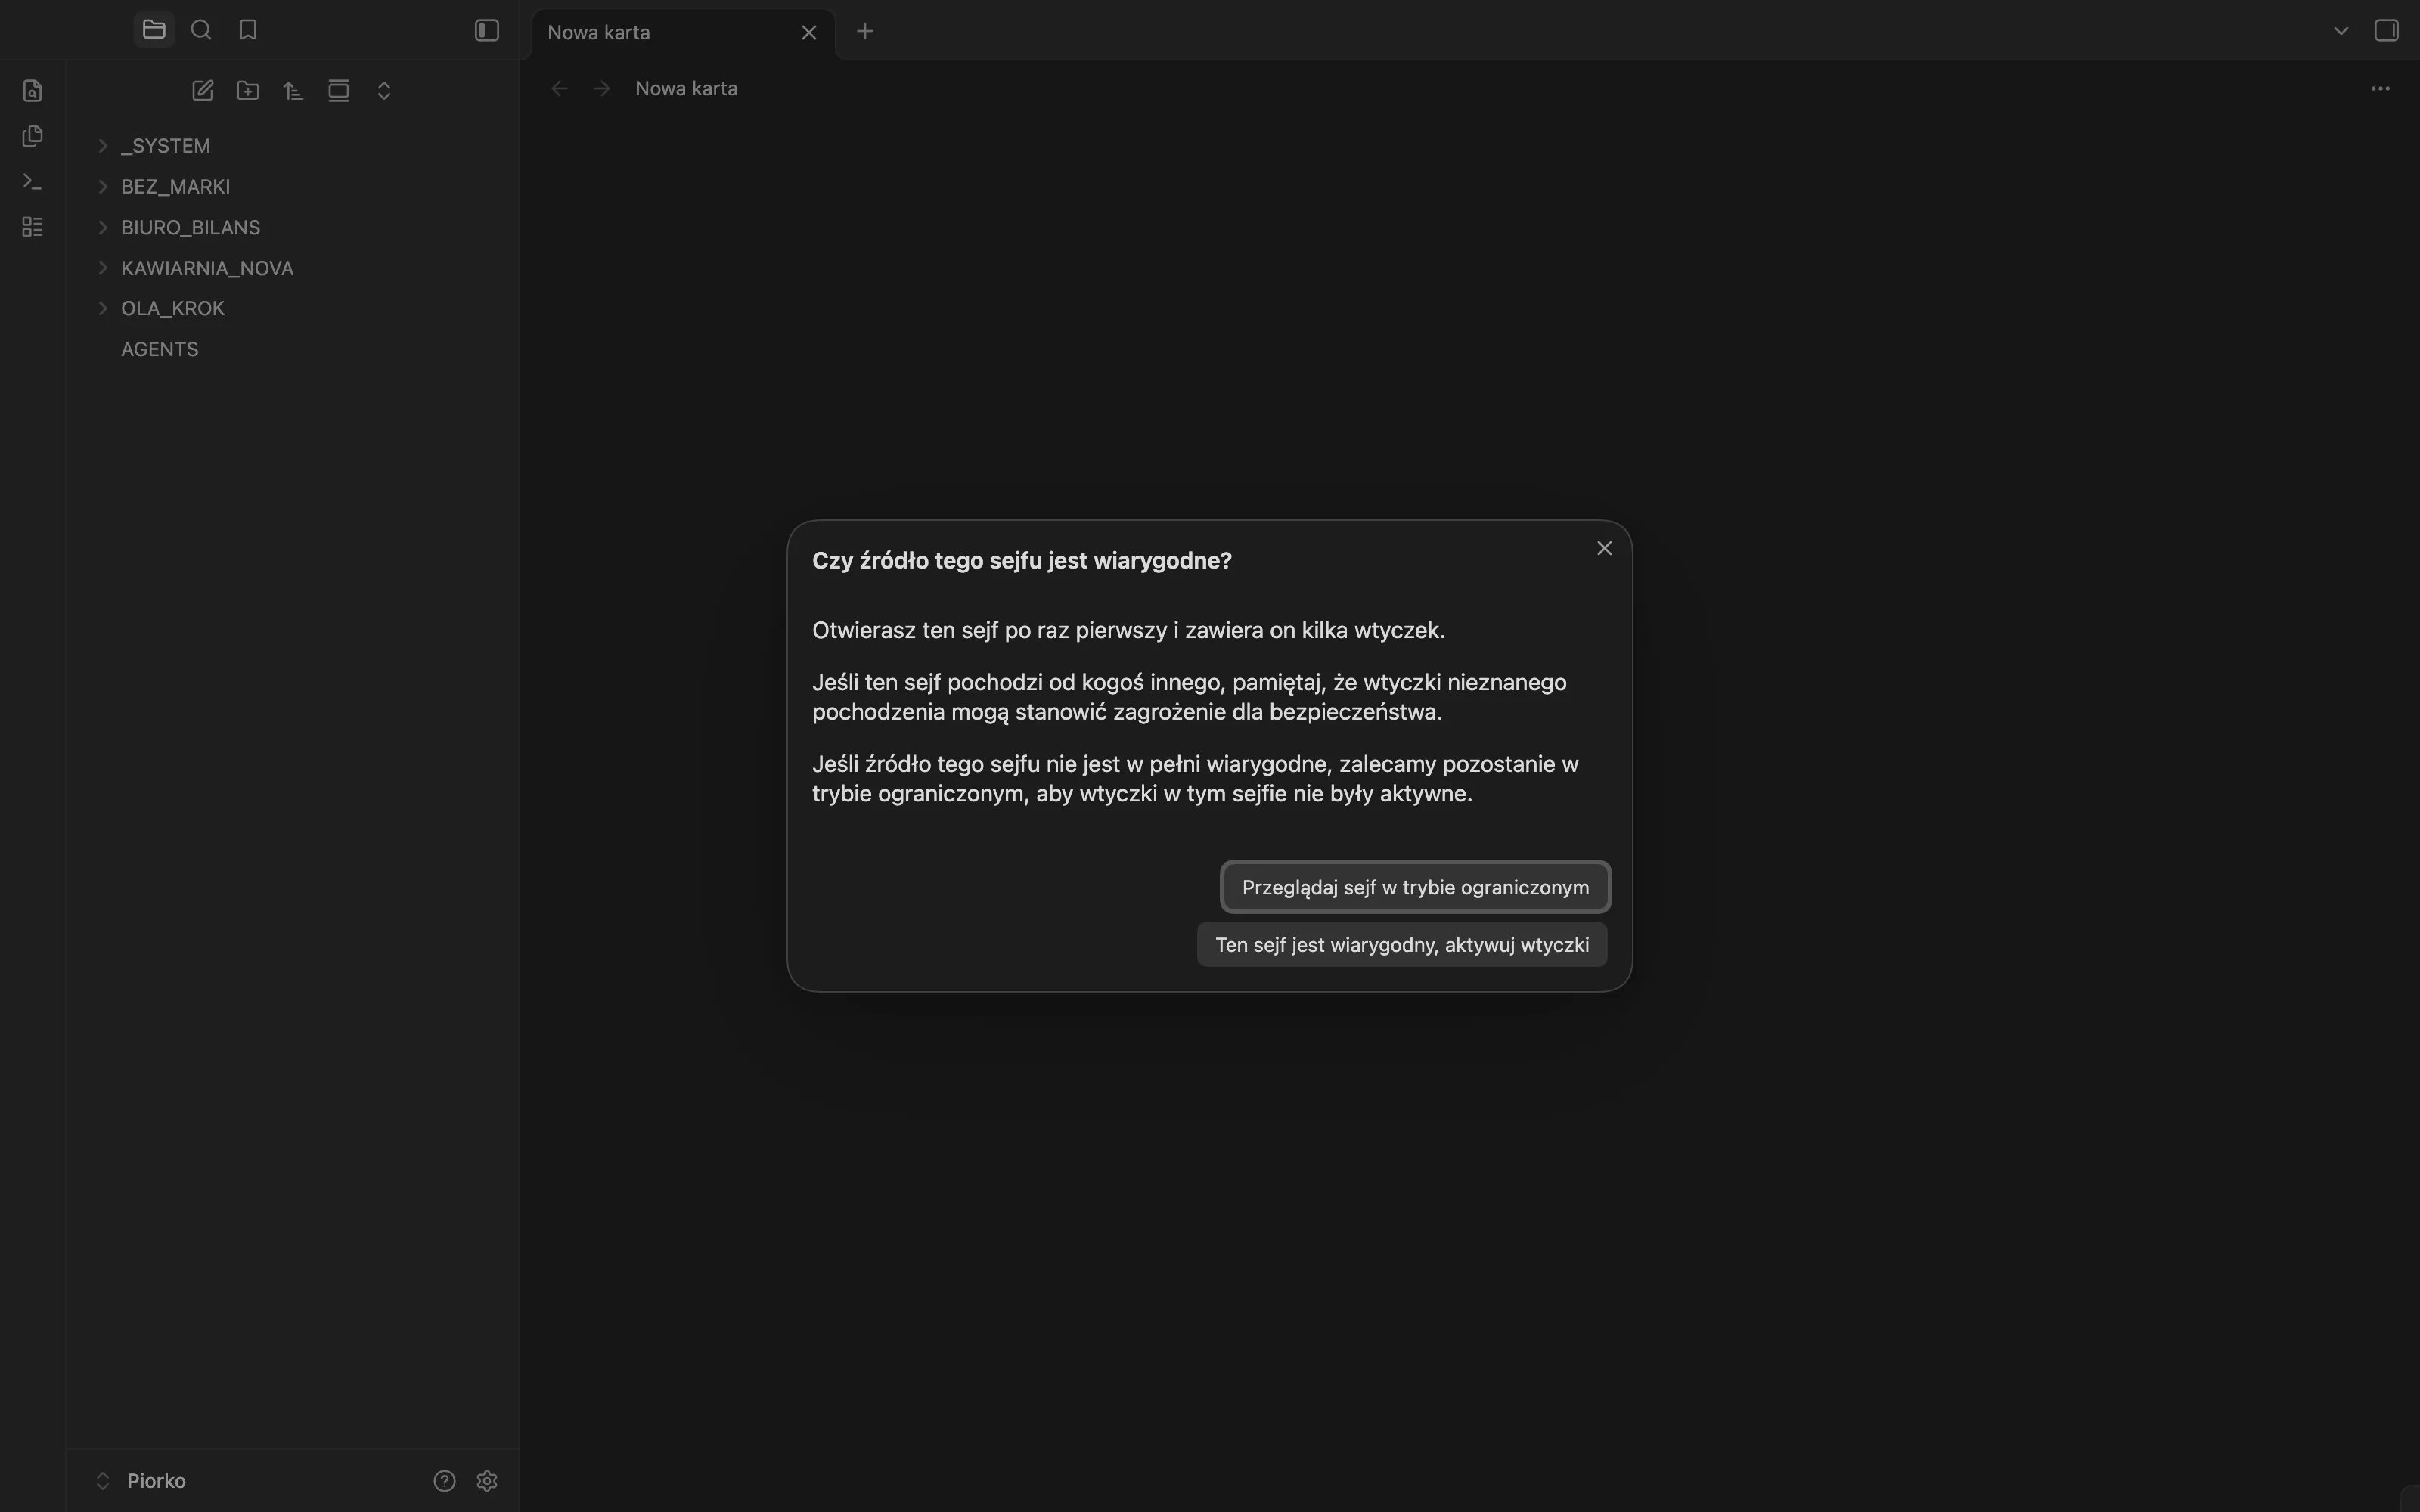
Task: Click the copy documents ribbon icon
Action: pos(32,136)
